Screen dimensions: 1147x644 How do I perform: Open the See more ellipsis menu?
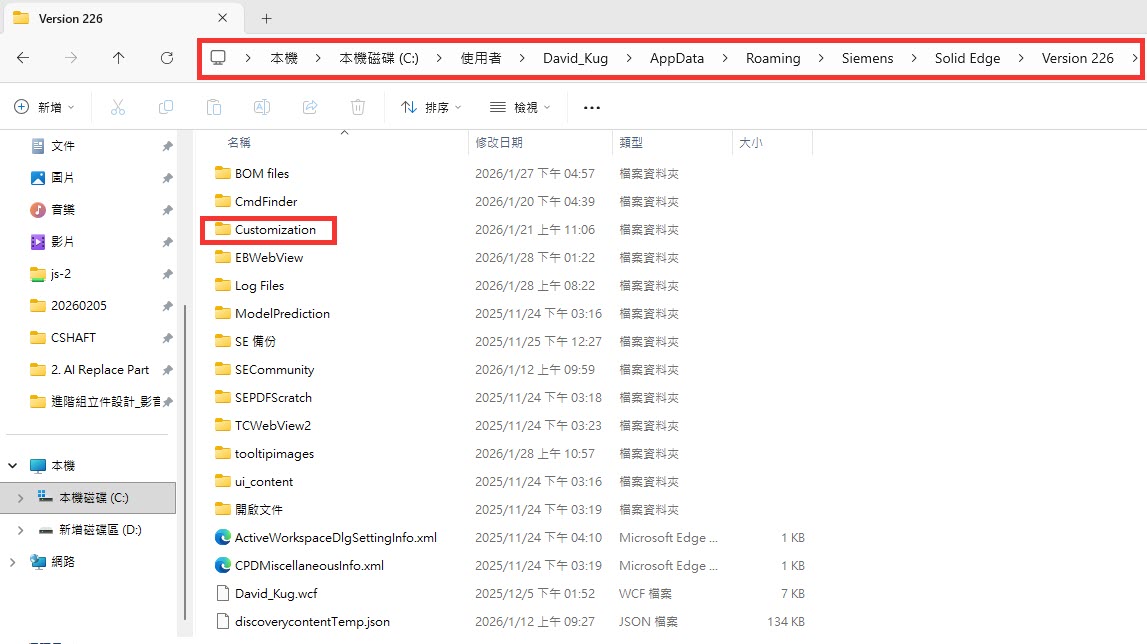pyautogui.click(x=592, y=107)
